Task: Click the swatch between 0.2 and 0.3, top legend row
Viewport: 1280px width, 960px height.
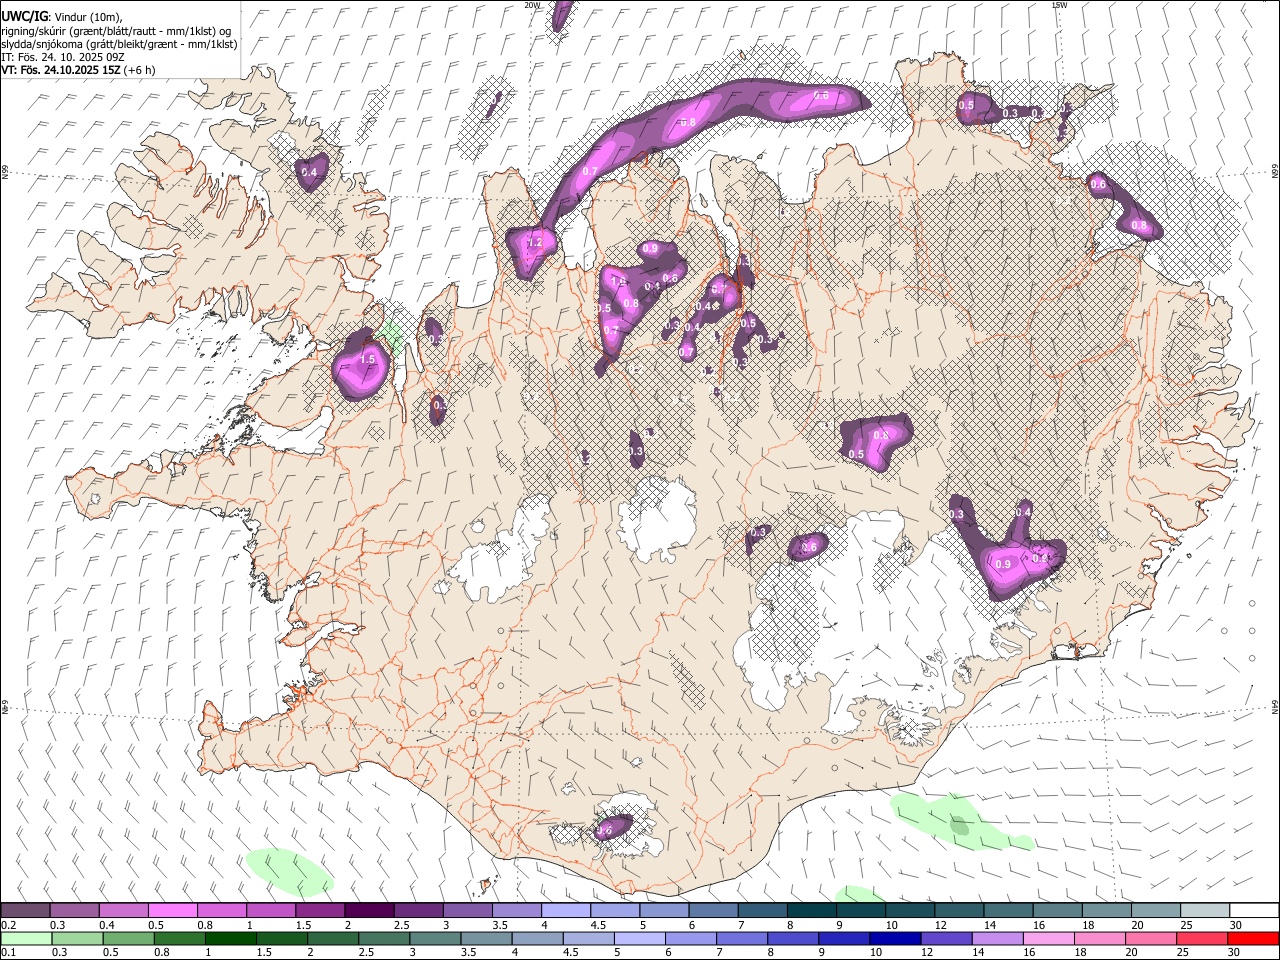Action: pos(27,910)
